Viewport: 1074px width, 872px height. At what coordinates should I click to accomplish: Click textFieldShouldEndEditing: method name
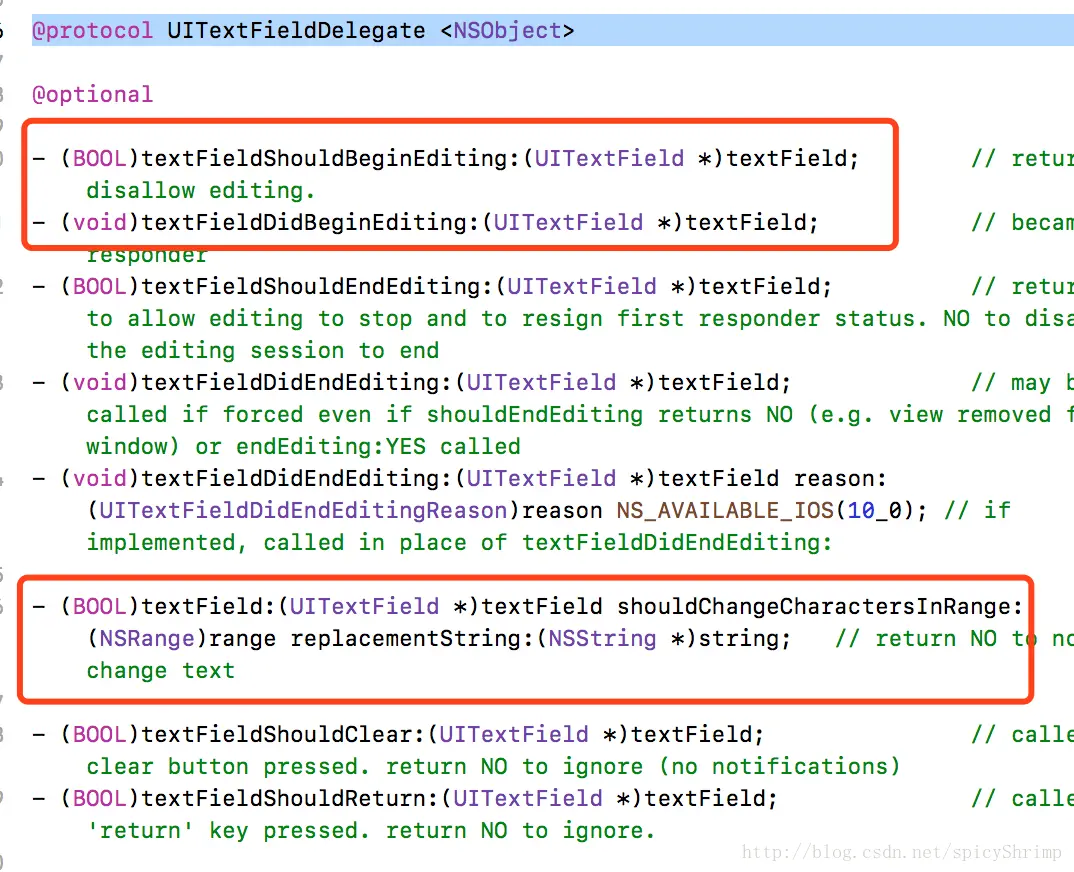(316, 286)
